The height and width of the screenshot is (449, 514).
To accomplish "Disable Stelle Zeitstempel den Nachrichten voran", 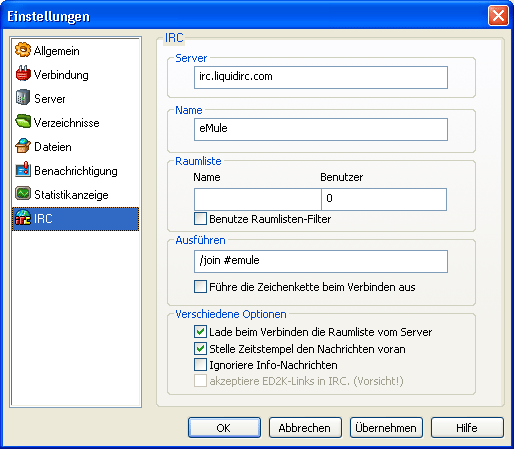I will [200, 349].
